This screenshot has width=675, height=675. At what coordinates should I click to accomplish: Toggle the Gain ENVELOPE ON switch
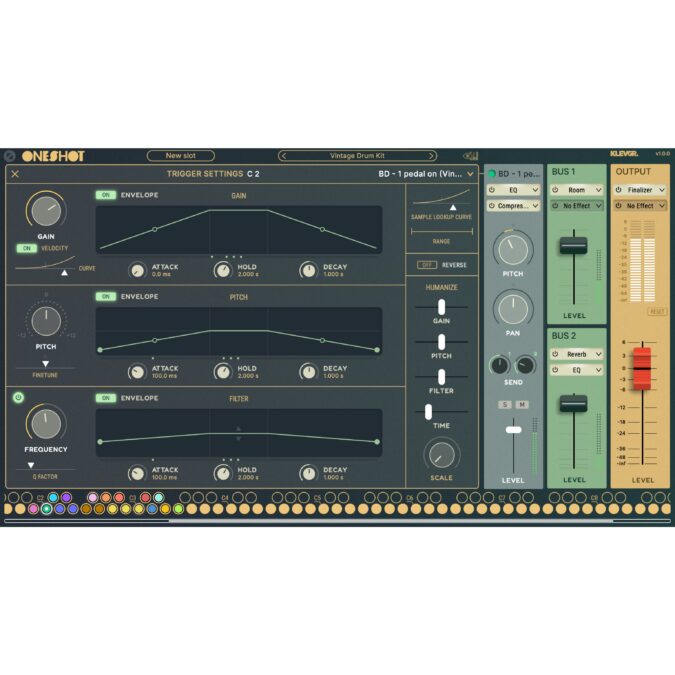coord(106,195)
